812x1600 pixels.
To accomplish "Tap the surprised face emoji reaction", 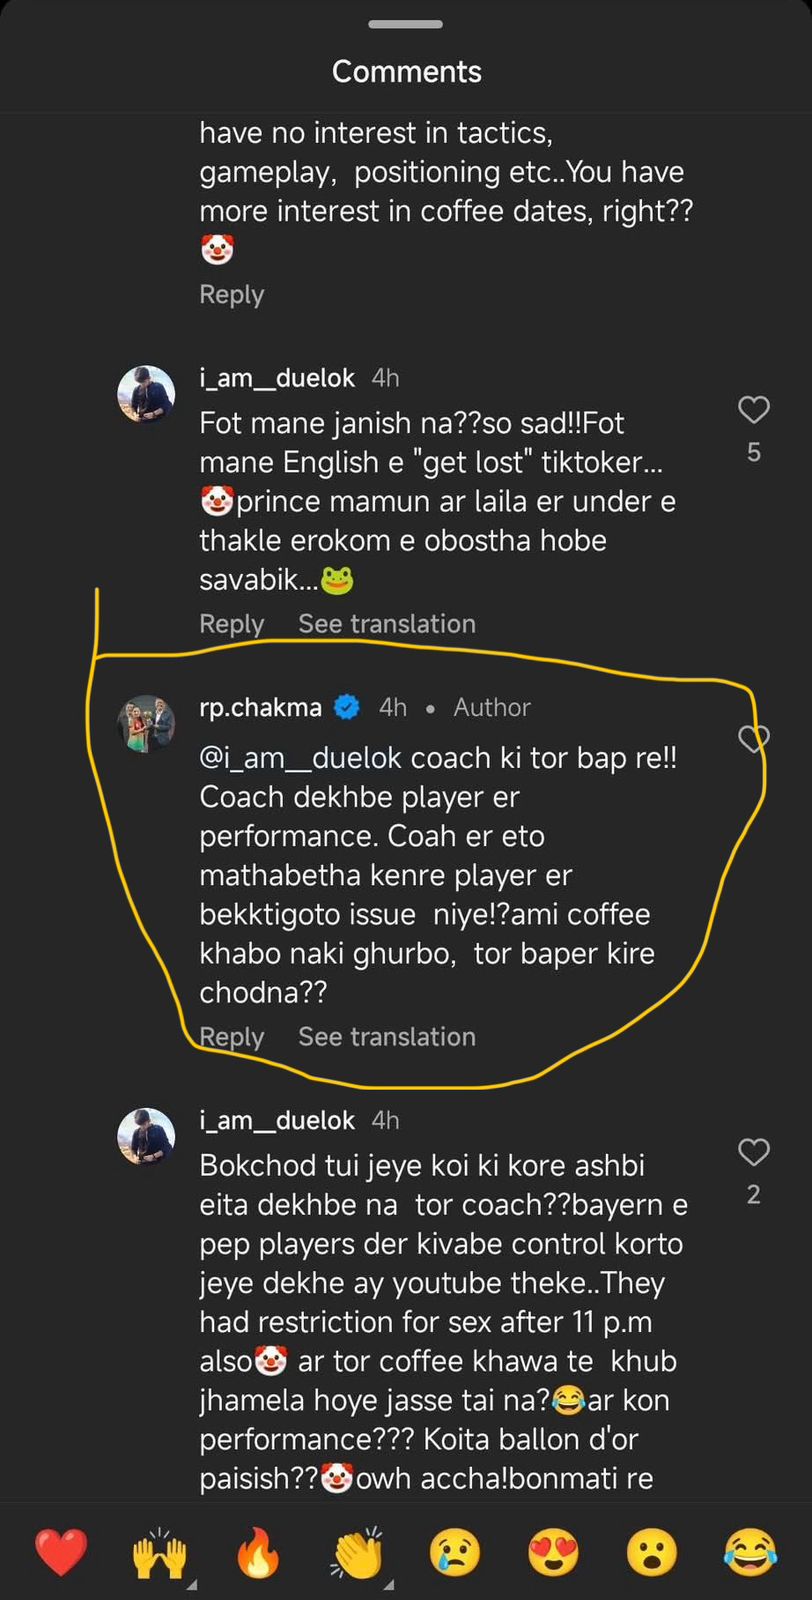I will pos(652,1553).
